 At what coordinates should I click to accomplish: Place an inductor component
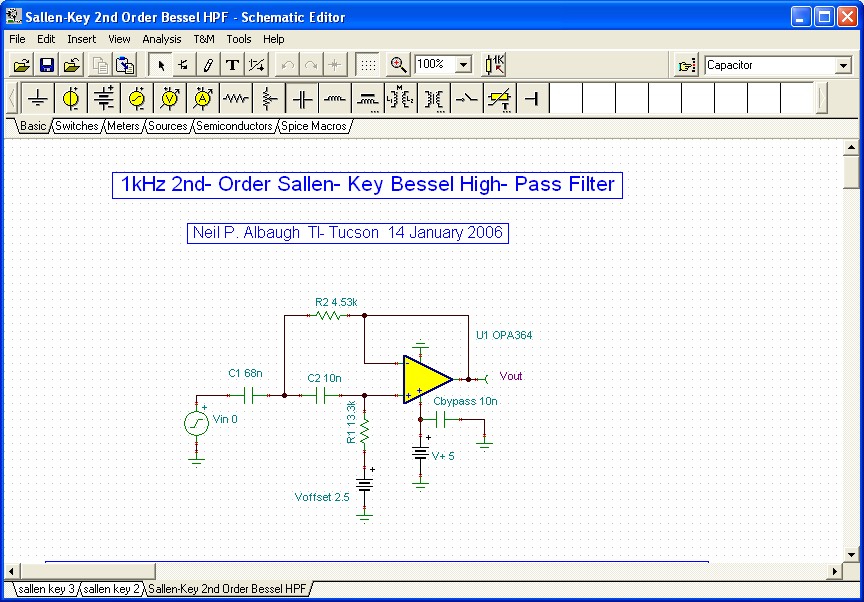(x=335, y=99)
